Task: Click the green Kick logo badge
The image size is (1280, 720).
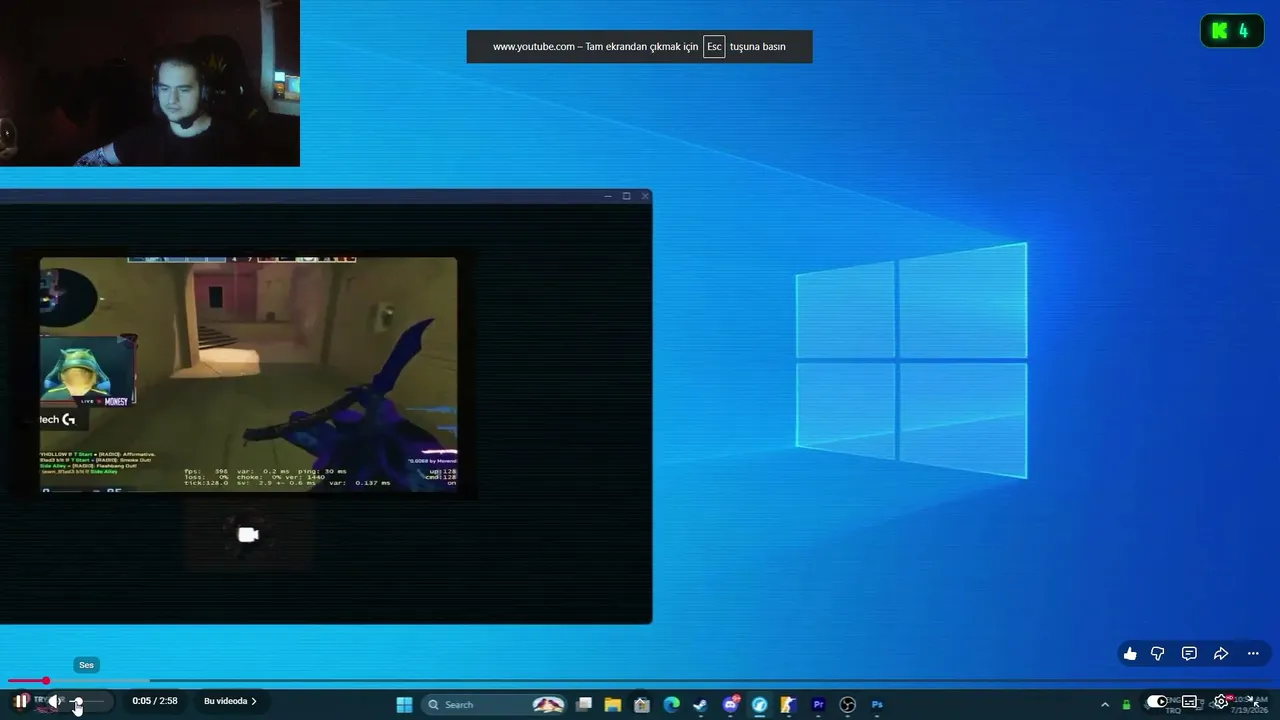Action: [1232, 31]
